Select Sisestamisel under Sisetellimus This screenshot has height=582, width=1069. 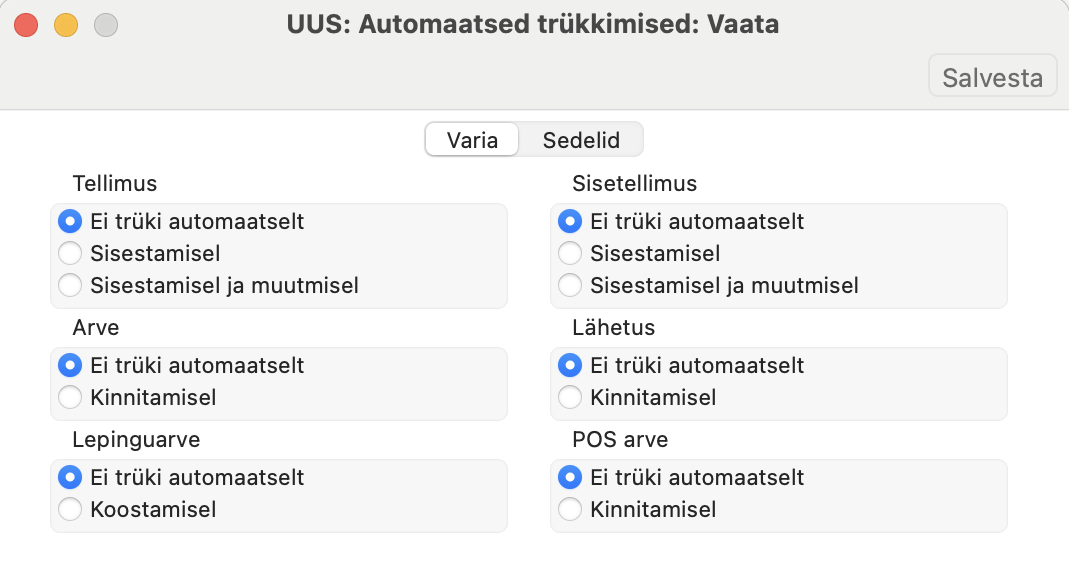click(570, 253)
